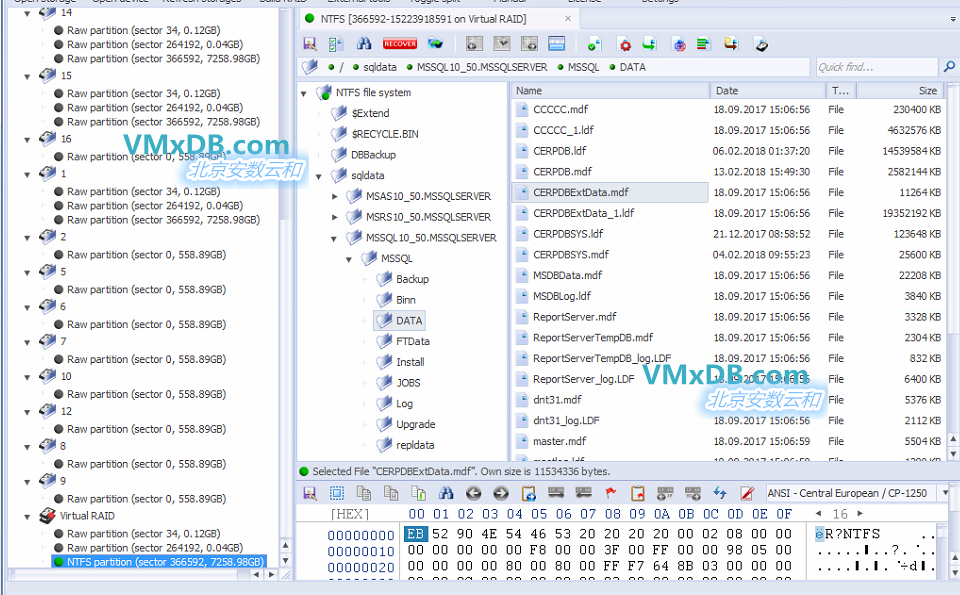The width and height of the screenshot is (960, 595).
Task: Collapse the NTFS file system root node
Action: (x=304, y=94)
